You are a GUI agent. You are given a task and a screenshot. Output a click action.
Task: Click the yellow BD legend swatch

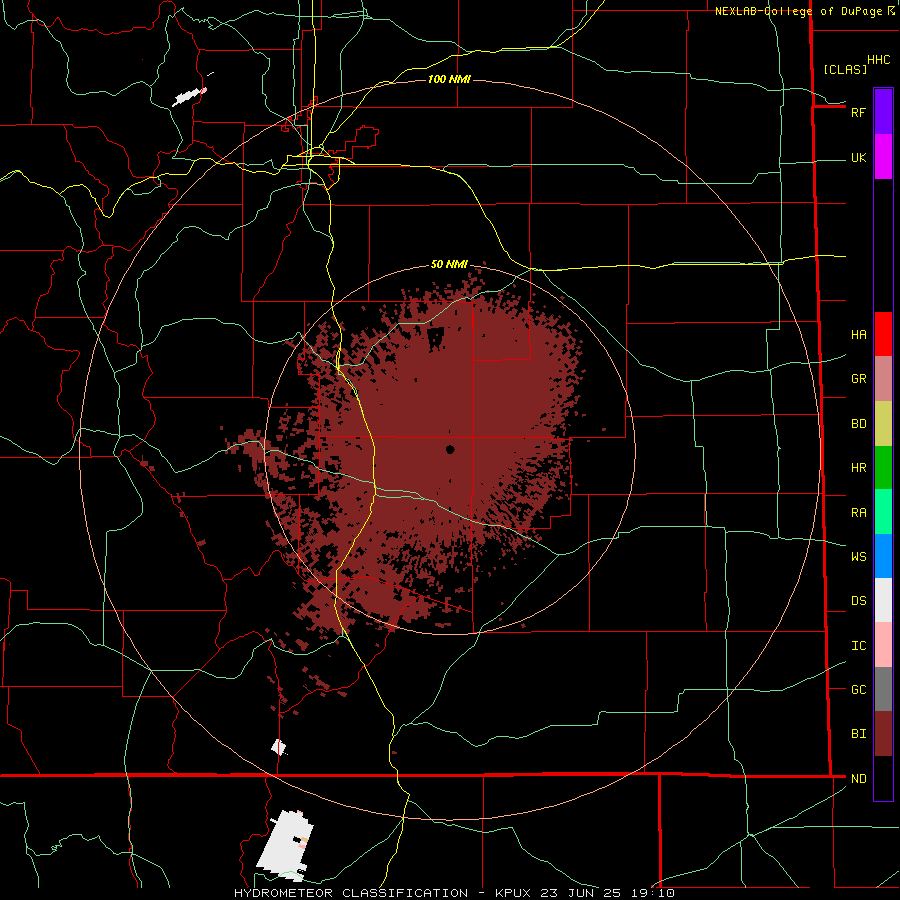[x=883, y=423]
